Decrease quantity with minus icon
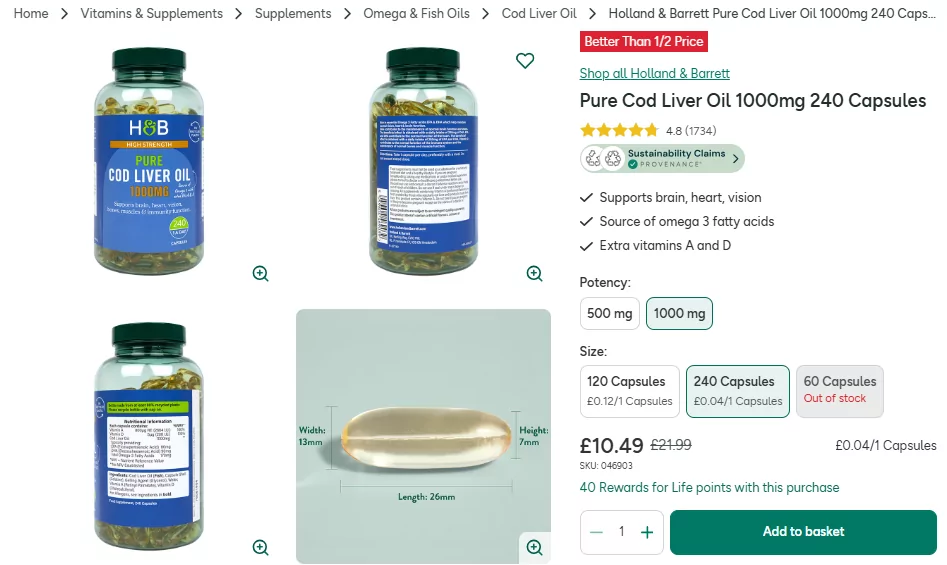Screen dimensions: 947x565 pyautogui.click(x=597, y=532)
